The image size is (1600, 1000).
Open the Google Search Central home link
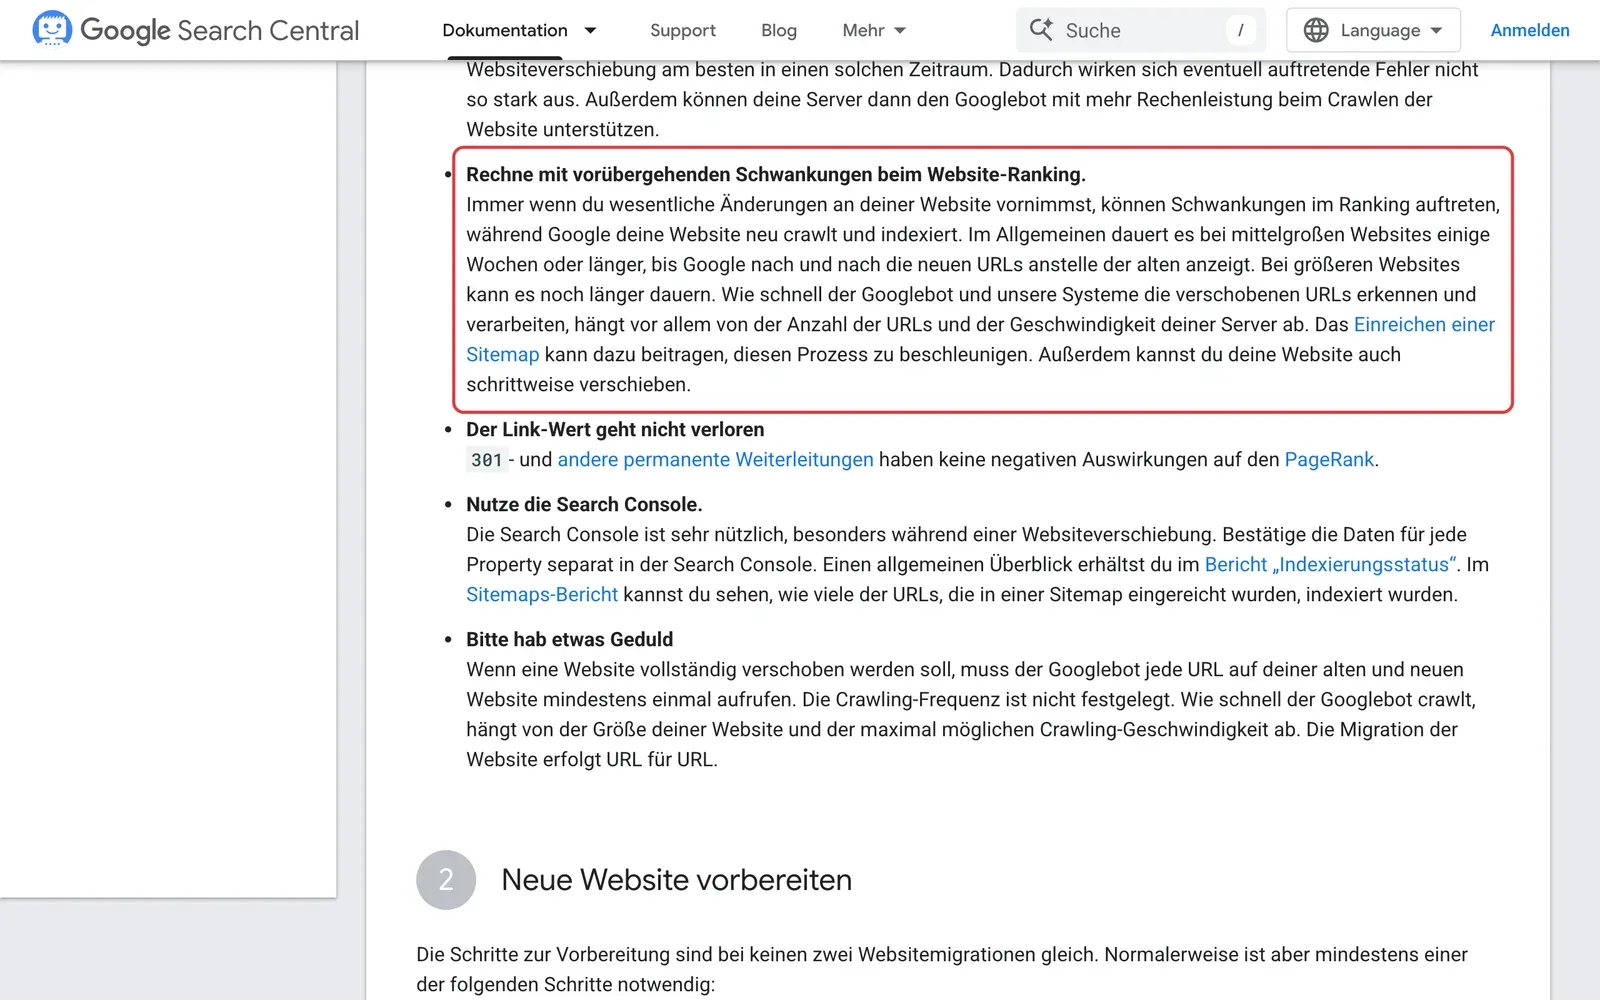196,30
